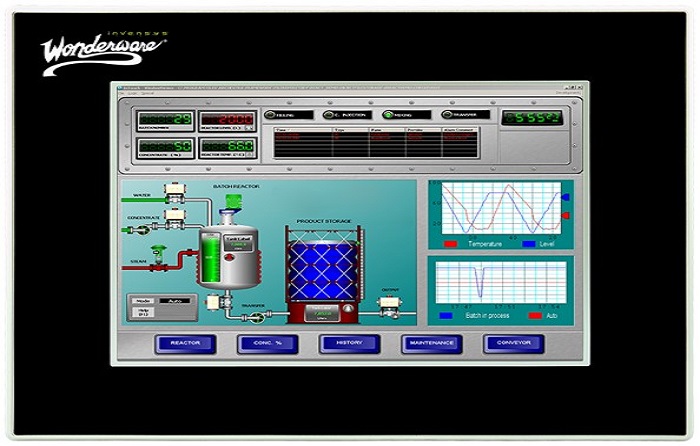Click the green STEAM control valve
700x446 pixels.
coord(158,254)
